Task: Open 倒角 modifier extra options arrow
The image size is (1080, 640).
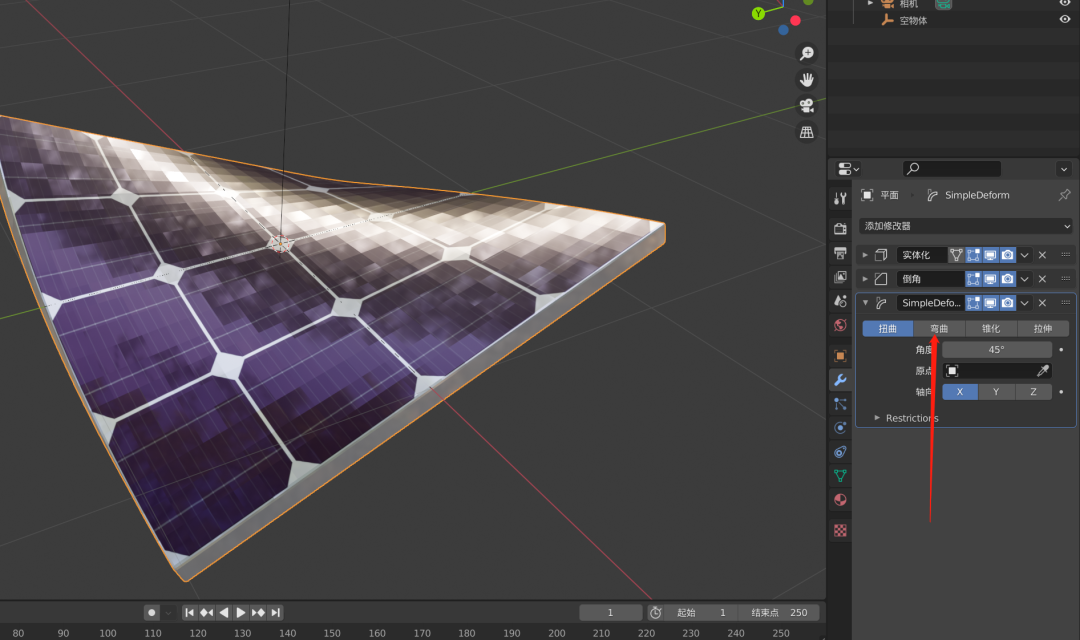Action: point(1025,279)
